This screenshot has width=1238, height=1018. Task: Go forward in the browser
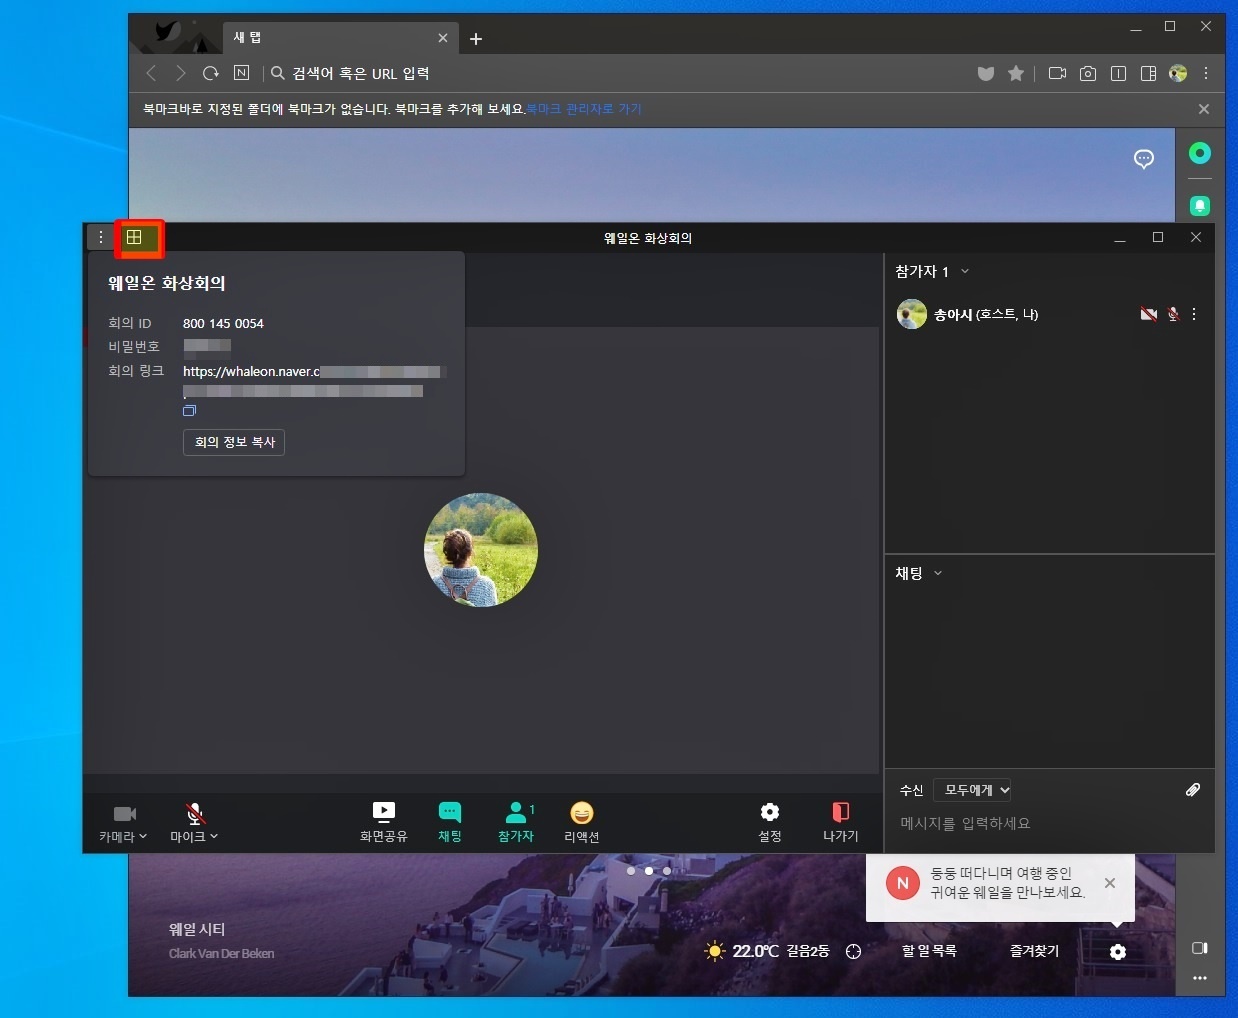pyautogui.click(x=181, y=73)
